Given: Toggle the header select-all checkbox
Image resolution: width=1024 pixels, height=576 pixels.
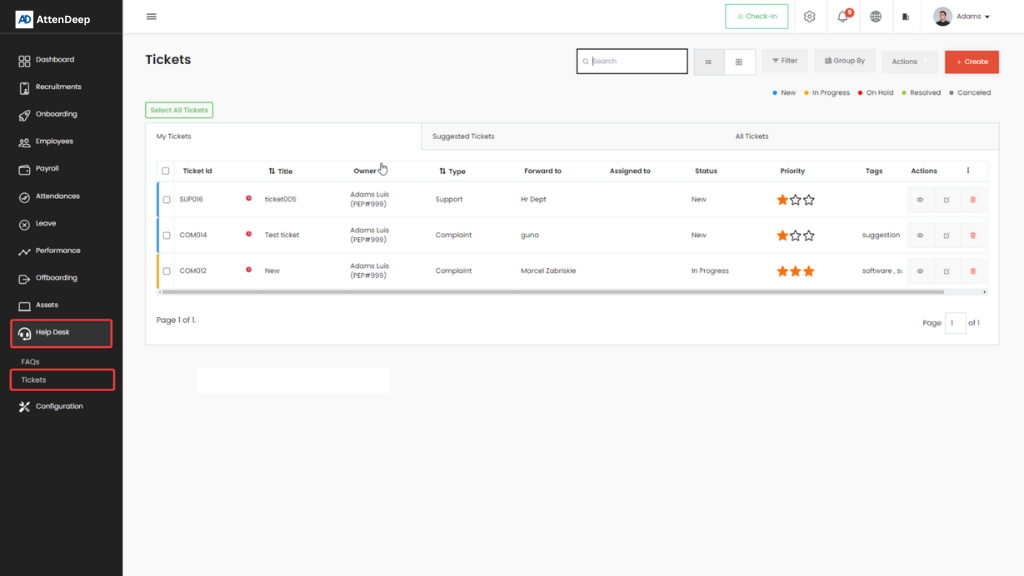Looking at the screenshot, I should pyautogui.click(x=166, y=171).
